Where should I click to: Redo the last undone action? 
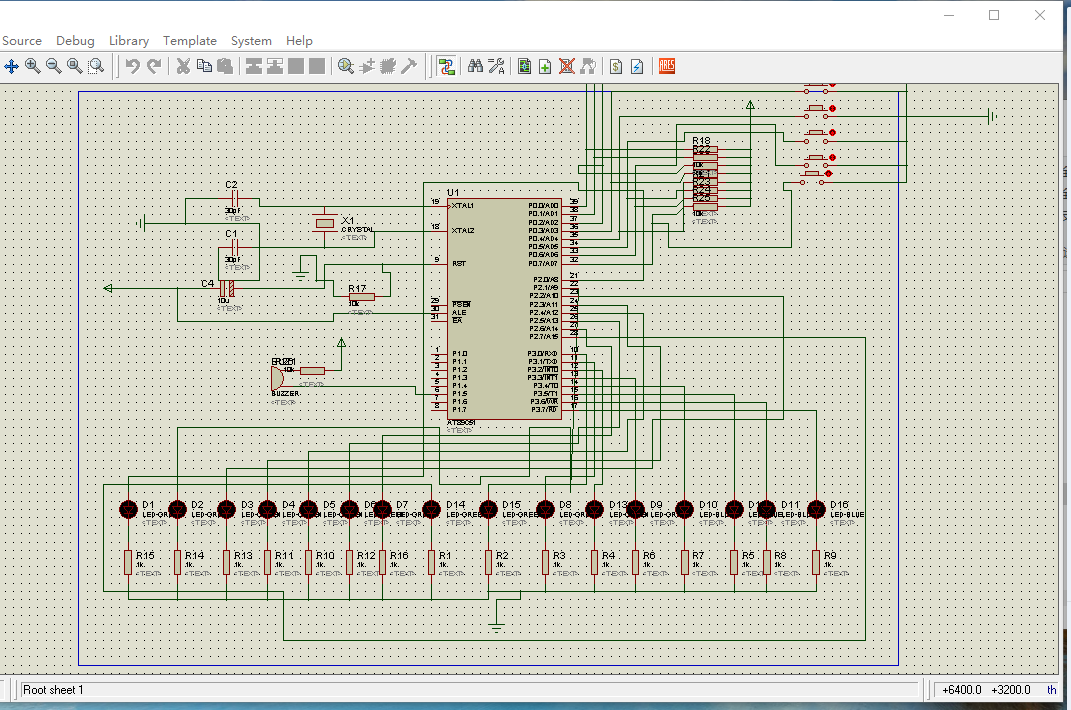(154, 66)
